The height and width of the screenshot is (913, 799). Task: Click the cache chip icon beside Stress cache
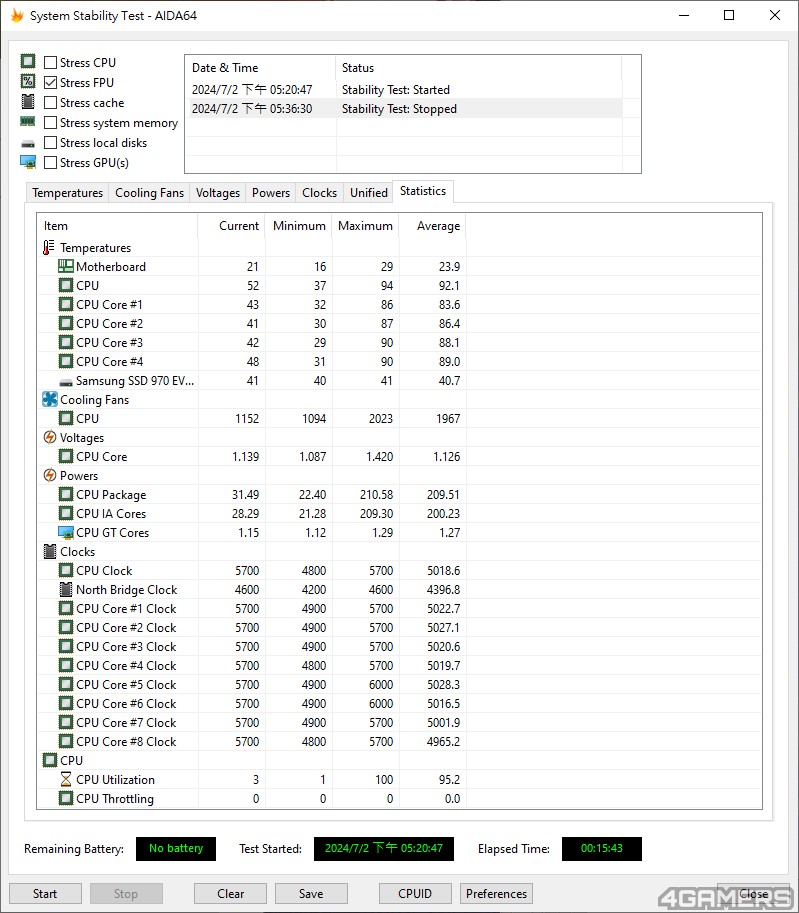point(27,101)
